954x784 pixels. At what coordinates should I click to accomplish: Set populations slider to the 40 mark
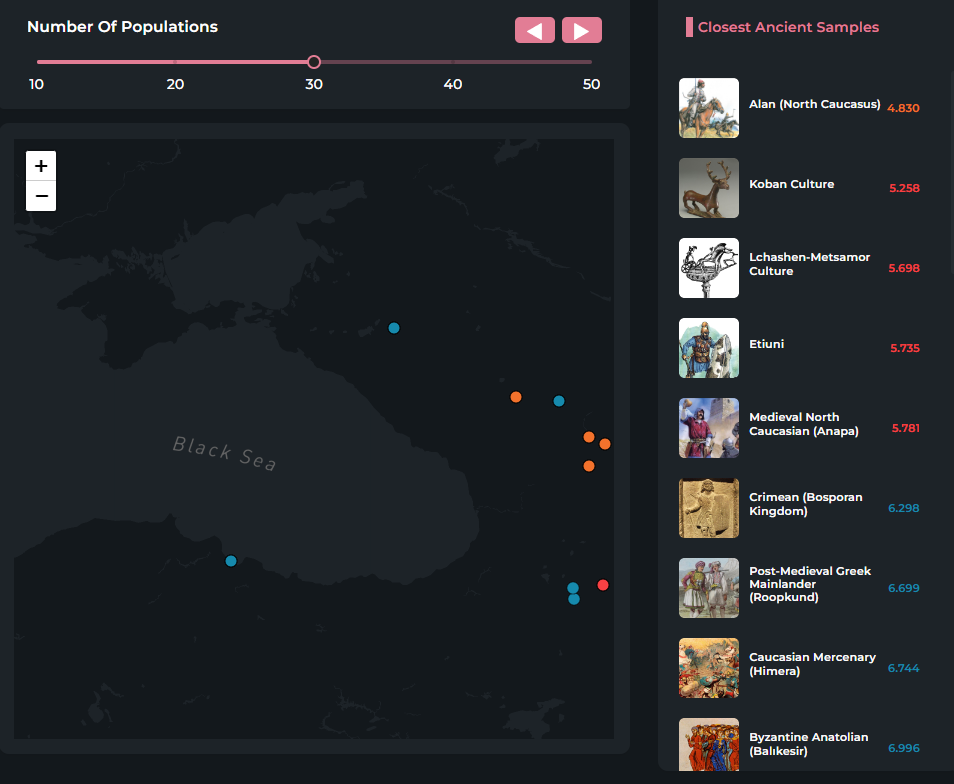[x=453, y=62]
